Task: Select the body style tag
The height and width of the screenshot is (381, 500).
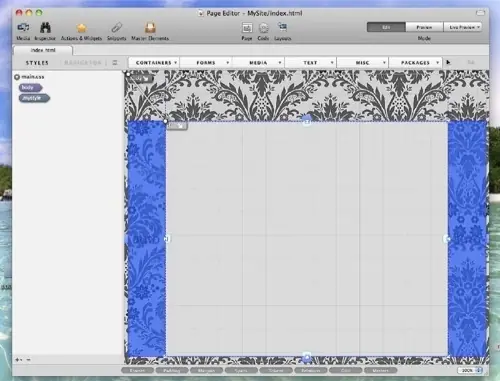Action: tap(31, 88)
